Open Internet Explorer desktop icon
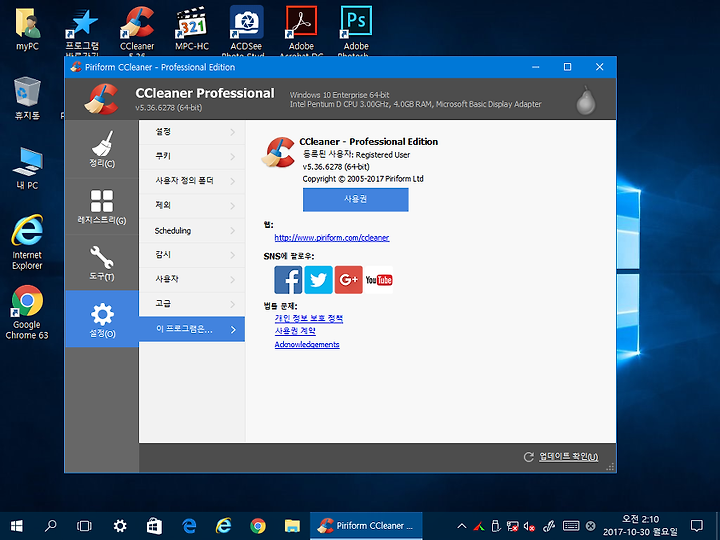Viewport: 720px width, 540px height. tap(27, 242)
